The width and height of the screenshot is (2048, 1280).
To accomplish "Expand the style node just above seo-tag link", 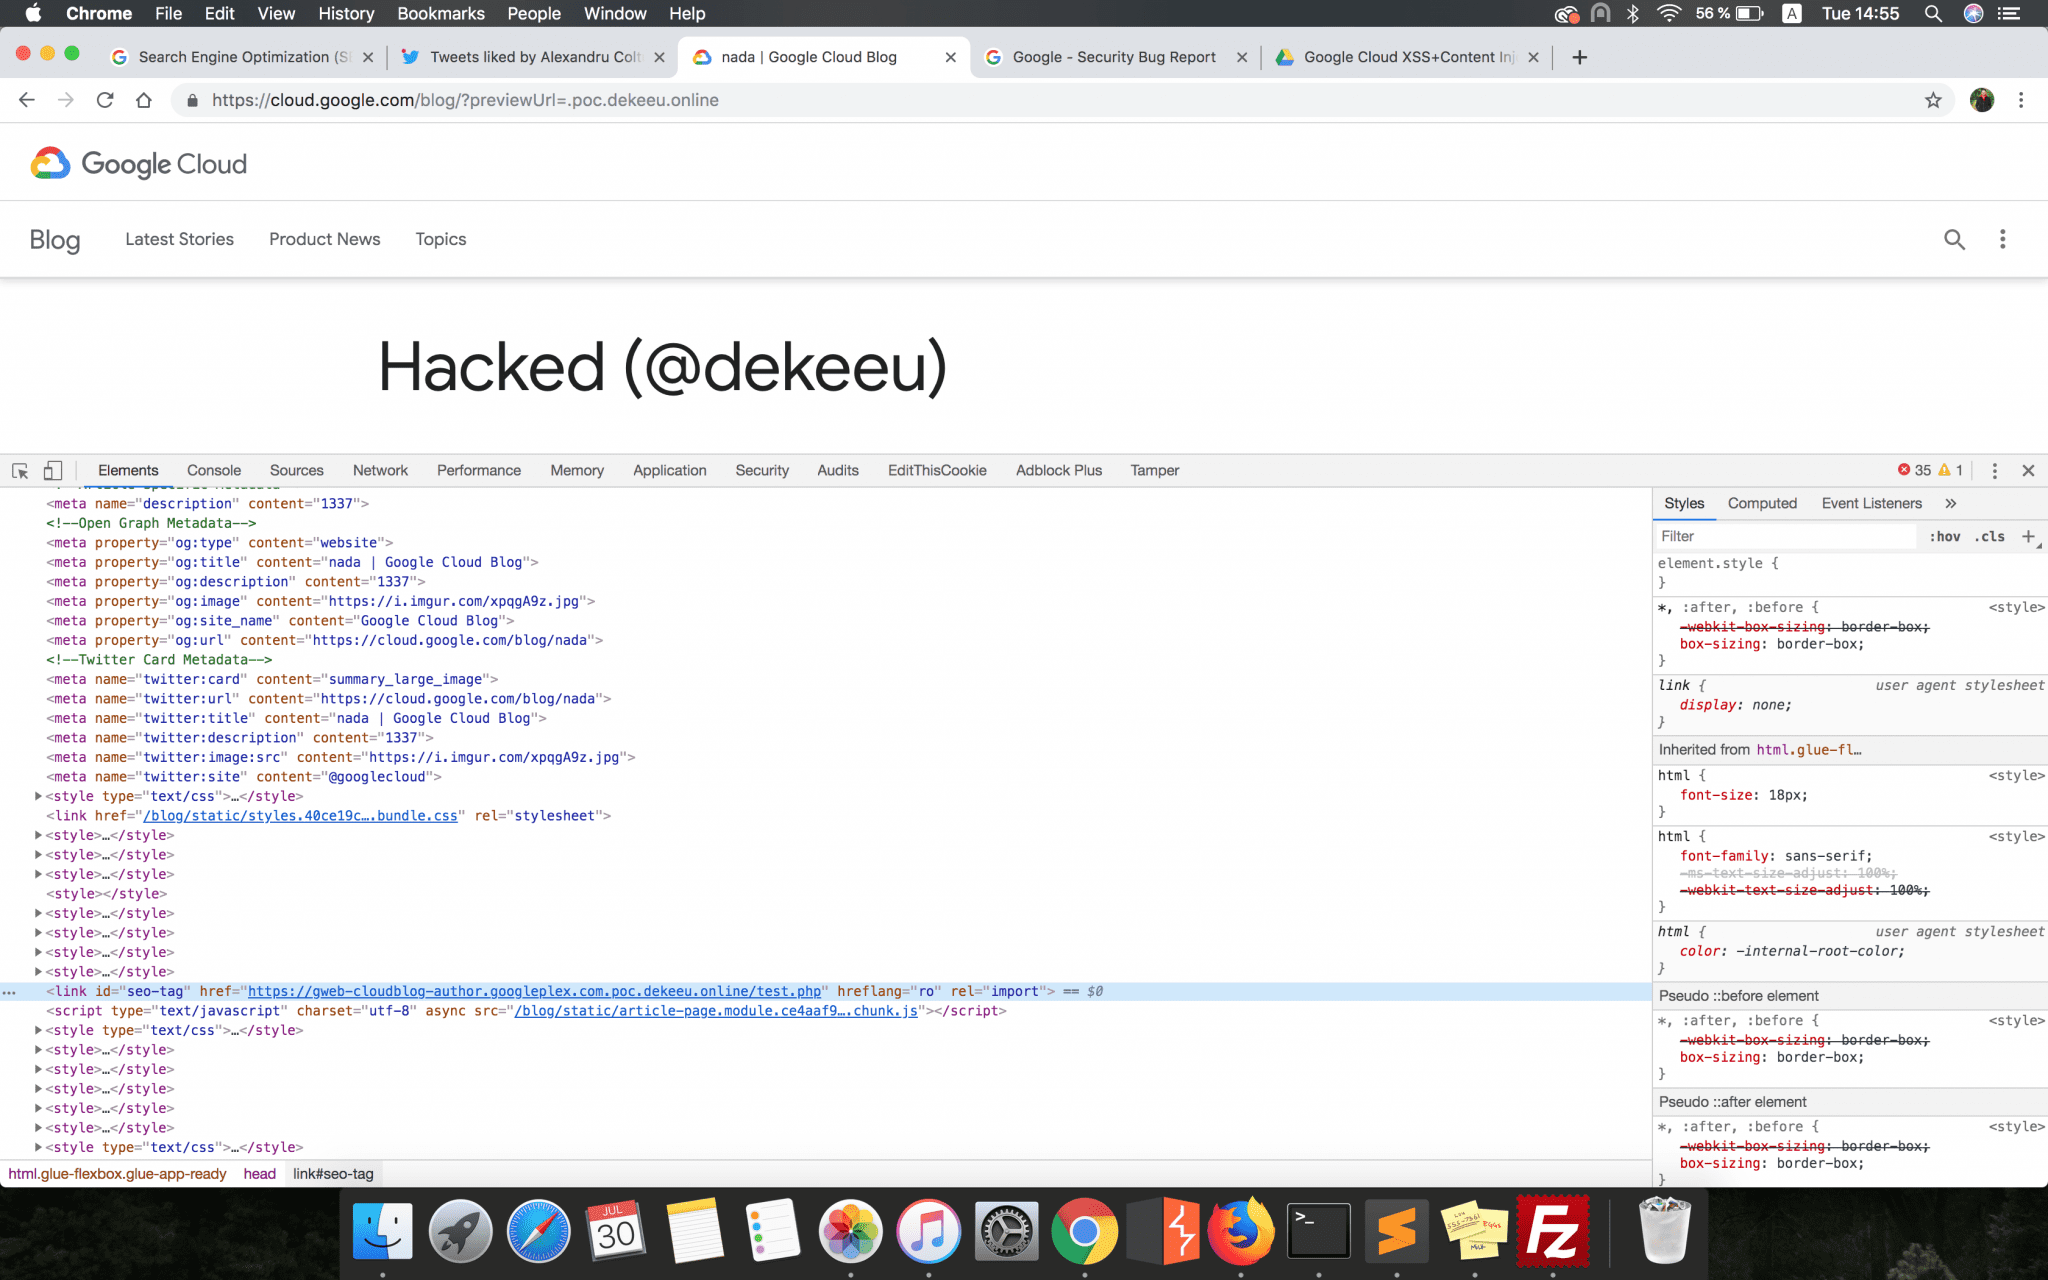I will click(38, 971).
